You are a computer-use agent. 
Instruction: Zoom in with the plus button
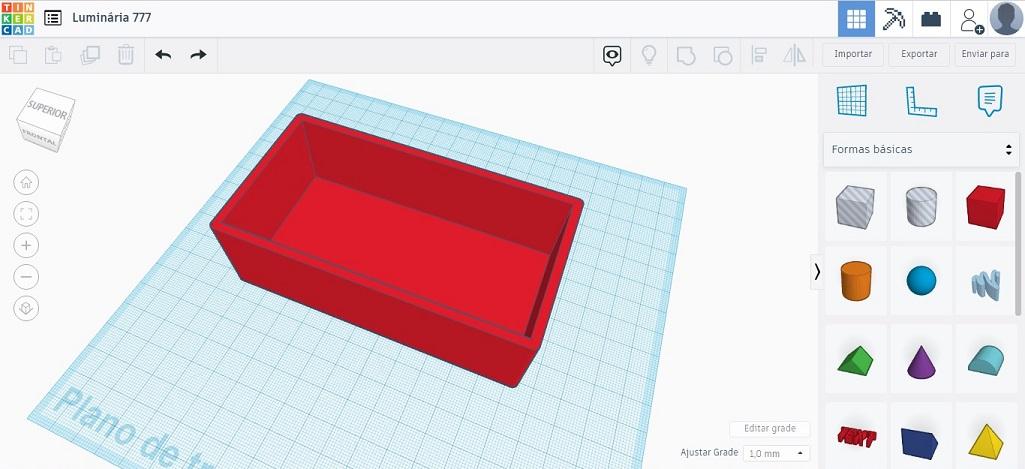(x=26, y=245)
